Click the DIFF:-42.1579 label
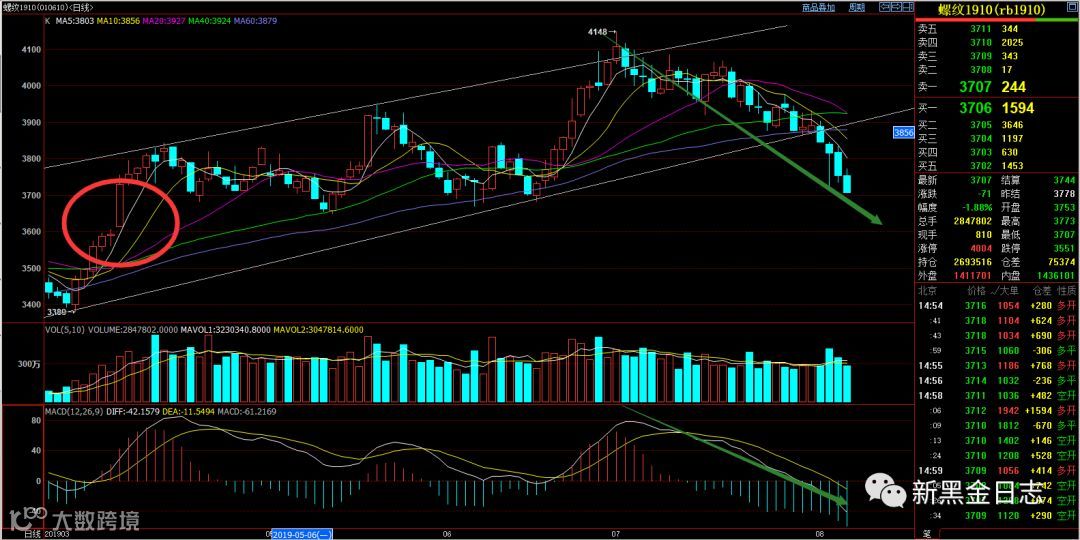This screenshot has width=1080, height=540. point(132,412)
